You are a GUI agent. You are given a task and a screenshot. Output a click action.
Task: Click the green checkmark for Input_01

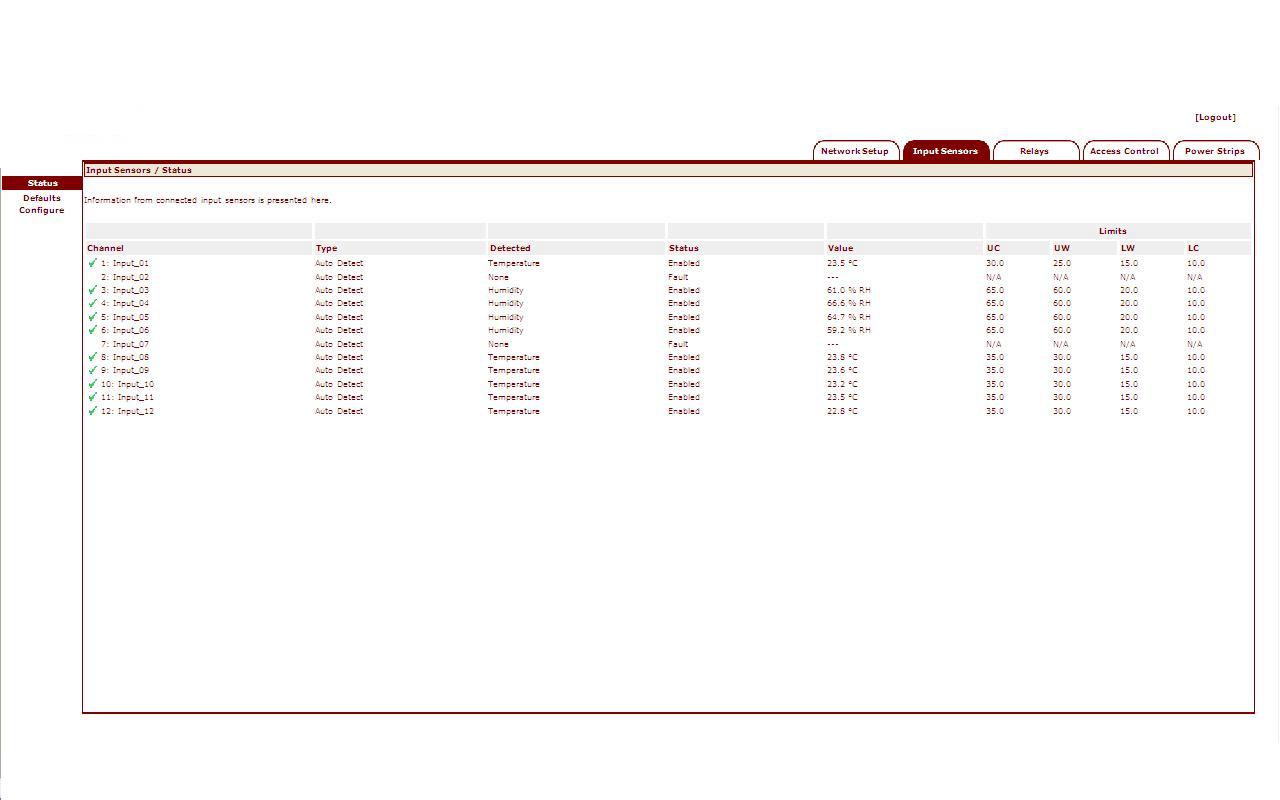(93, 263)
